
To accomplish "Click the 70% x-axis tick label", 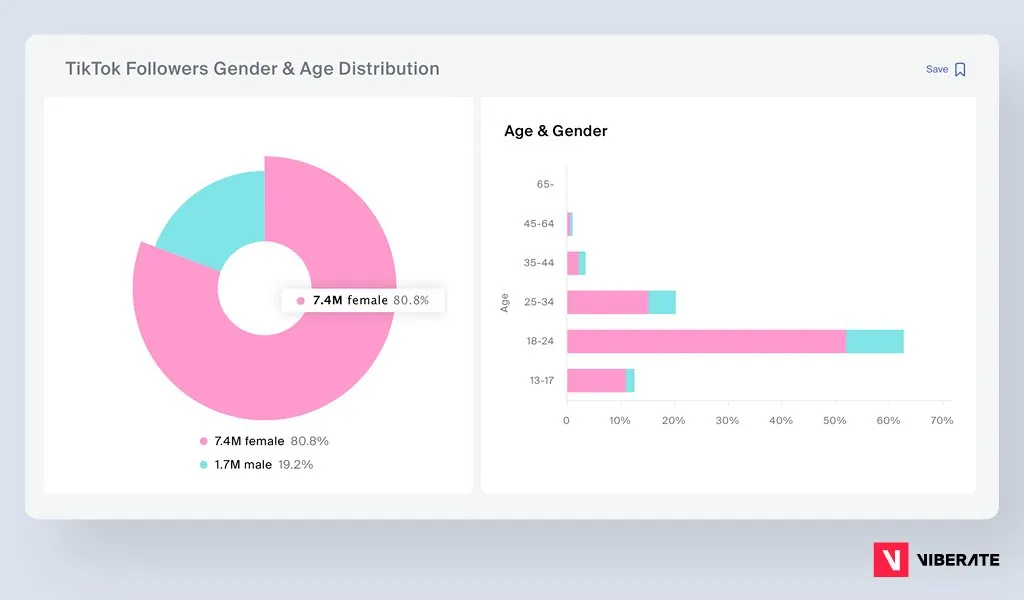I will point(942,420).
